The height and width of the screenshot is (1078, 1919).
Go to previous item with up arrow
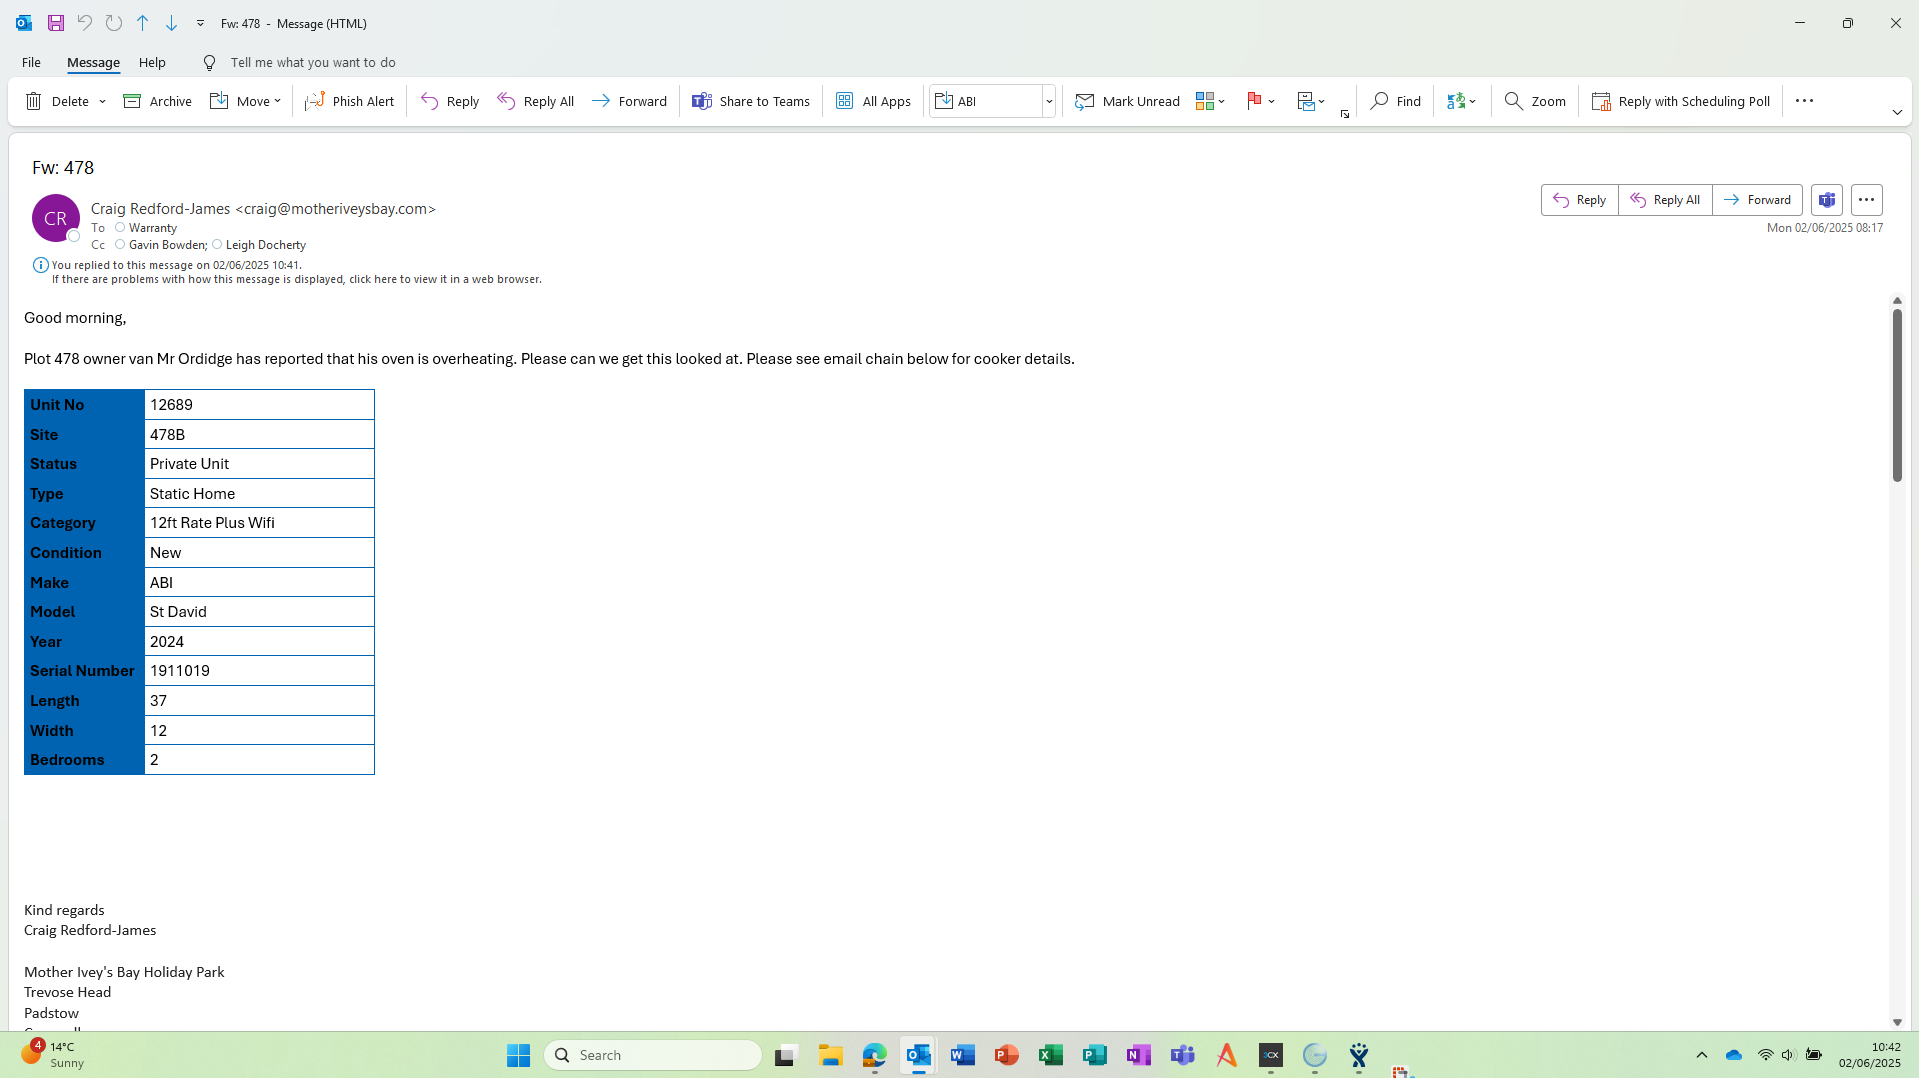pyautogui.click(x=143, y=23)
